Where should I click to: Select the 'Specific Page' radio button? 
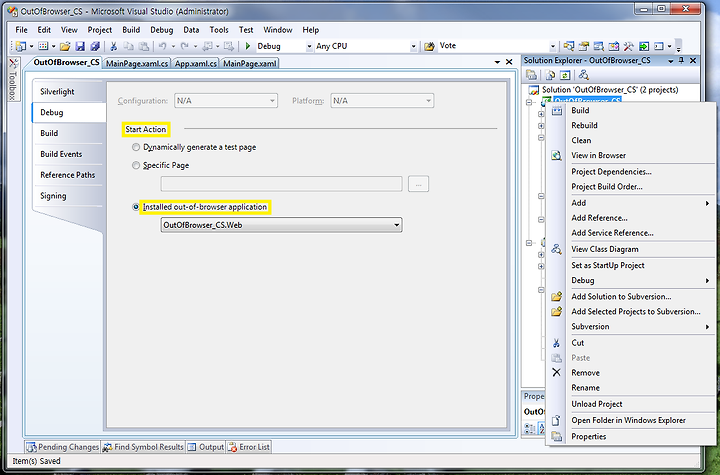tap(136, 165)
